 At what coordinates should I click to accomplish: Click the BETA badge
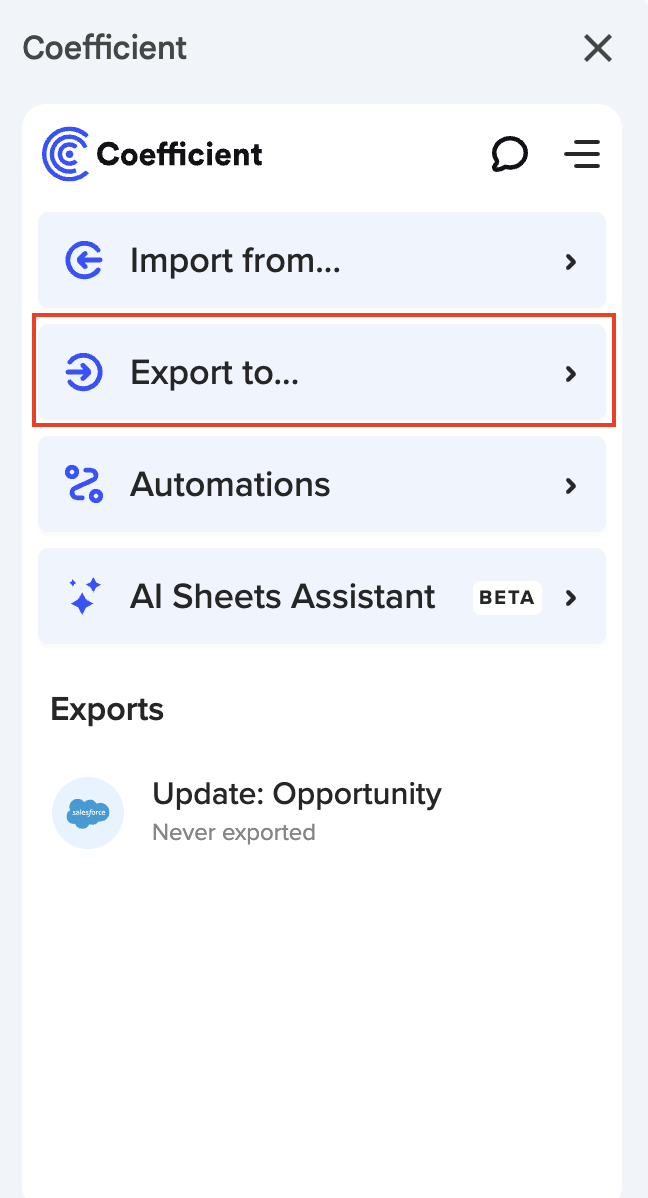pyautogui.click(x=507, y=598)
